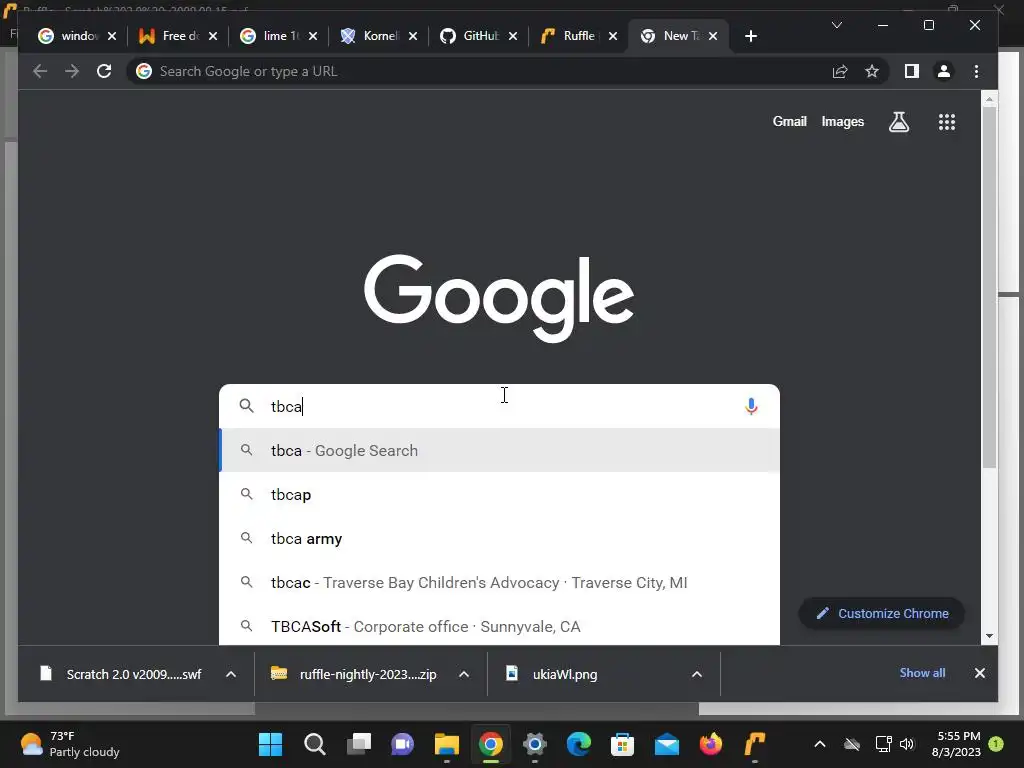1024x768 pixels.
Task: Open the Gmail link
Action: pos(790,121)
